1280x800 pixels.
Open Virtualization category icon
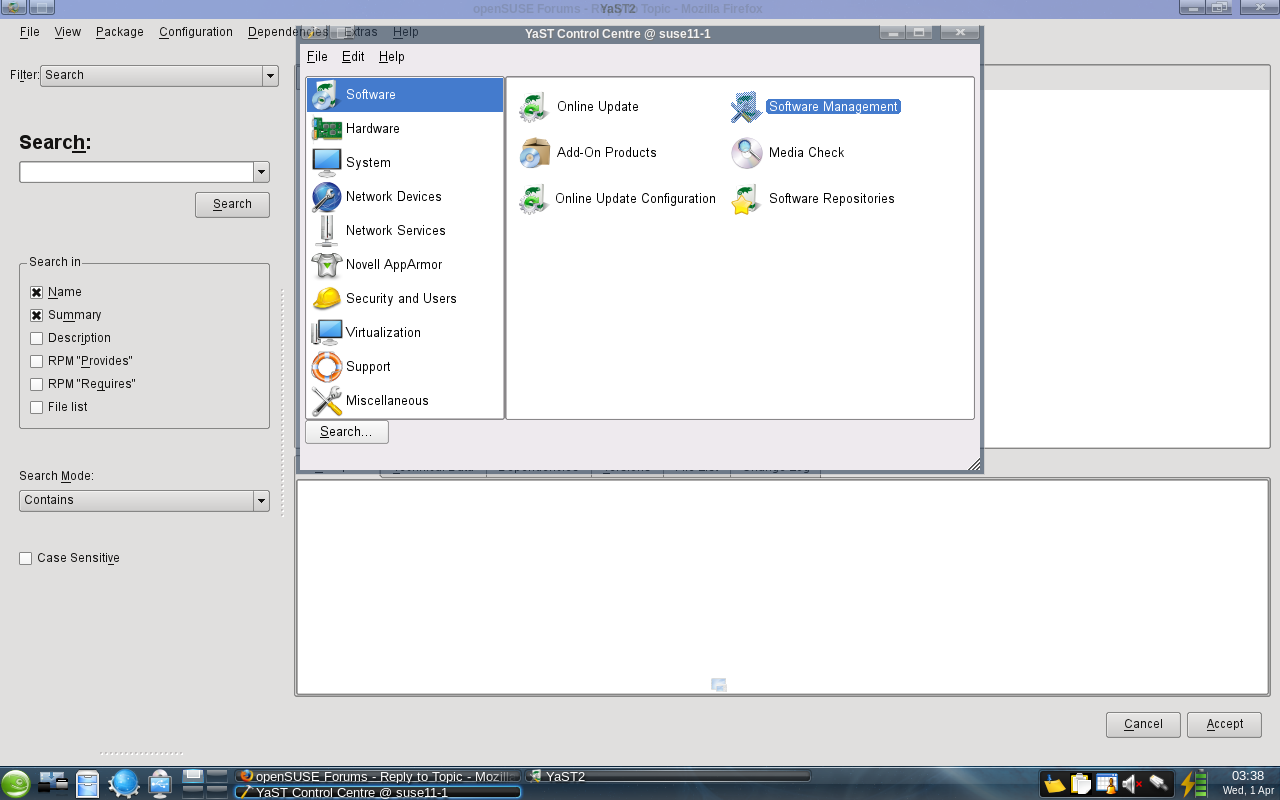click(326, 333)
